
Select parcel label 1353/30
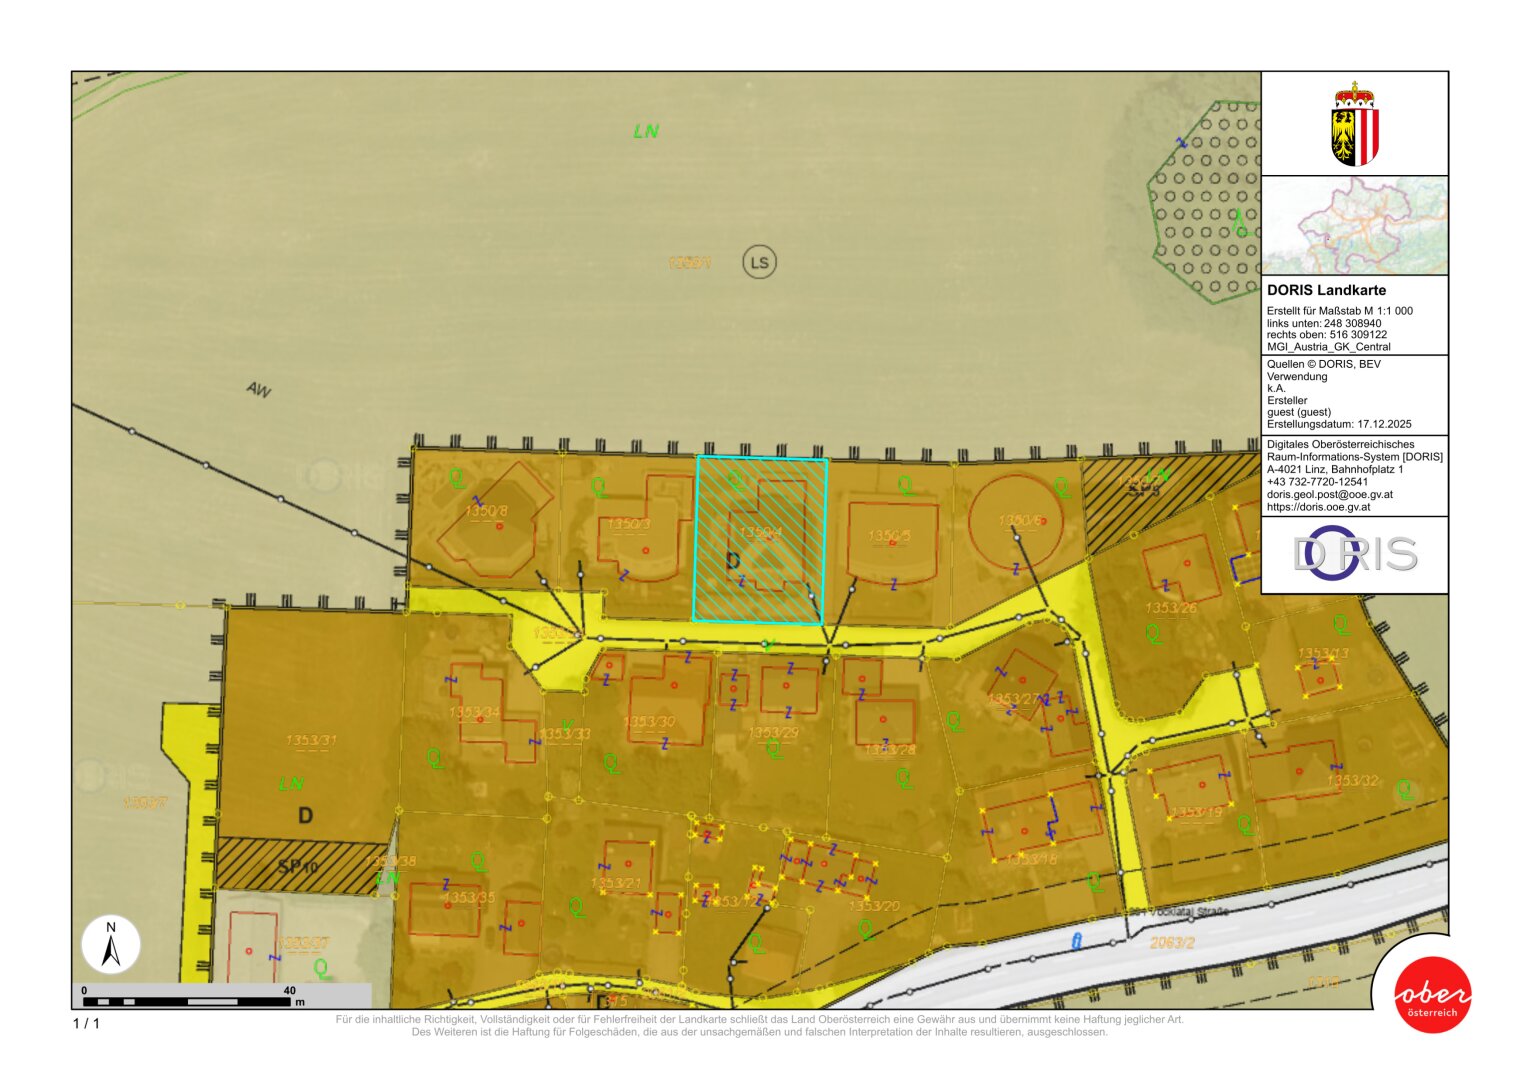[649, 722]
